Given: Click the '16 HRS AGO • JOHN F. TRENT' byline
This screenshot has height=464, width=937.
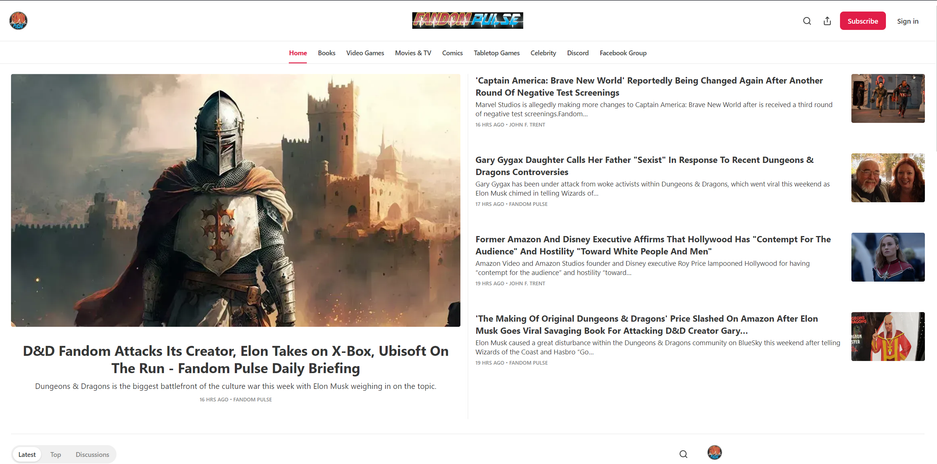Looking at the screenshot, I should (x=510, y=125).
